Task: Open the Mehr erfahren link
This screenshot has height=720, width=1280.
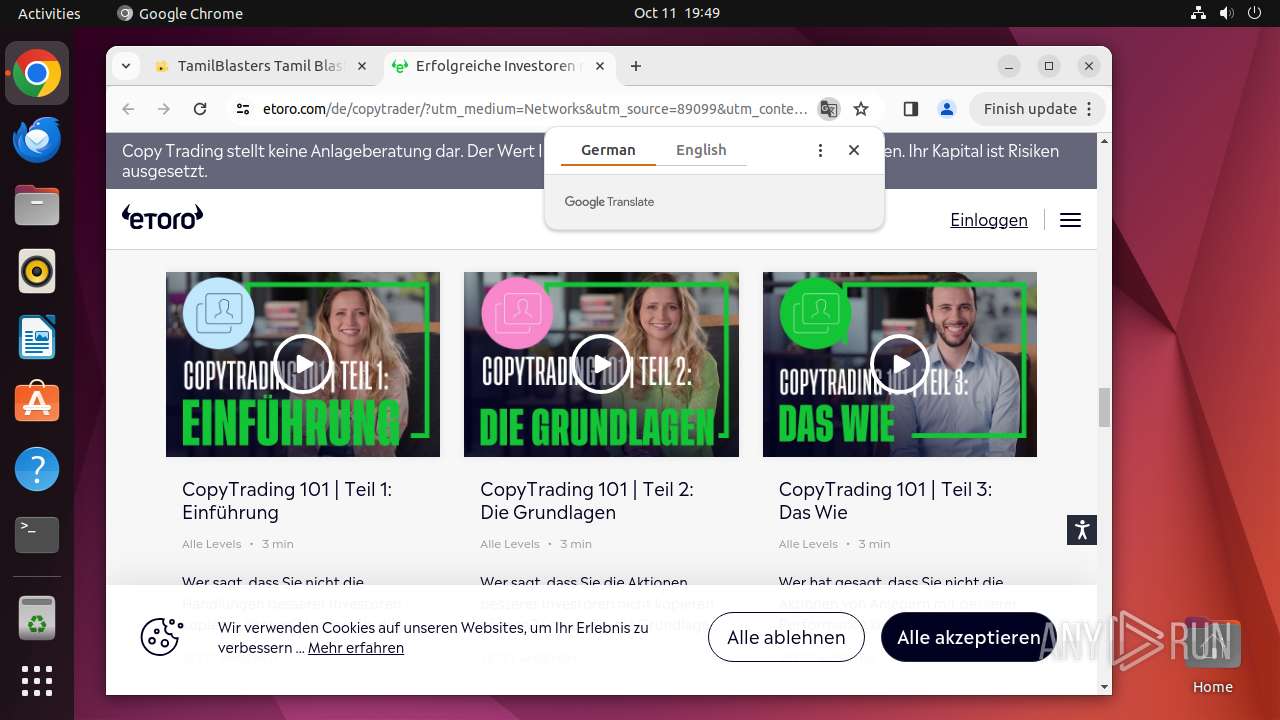Action: coord(356,648)
